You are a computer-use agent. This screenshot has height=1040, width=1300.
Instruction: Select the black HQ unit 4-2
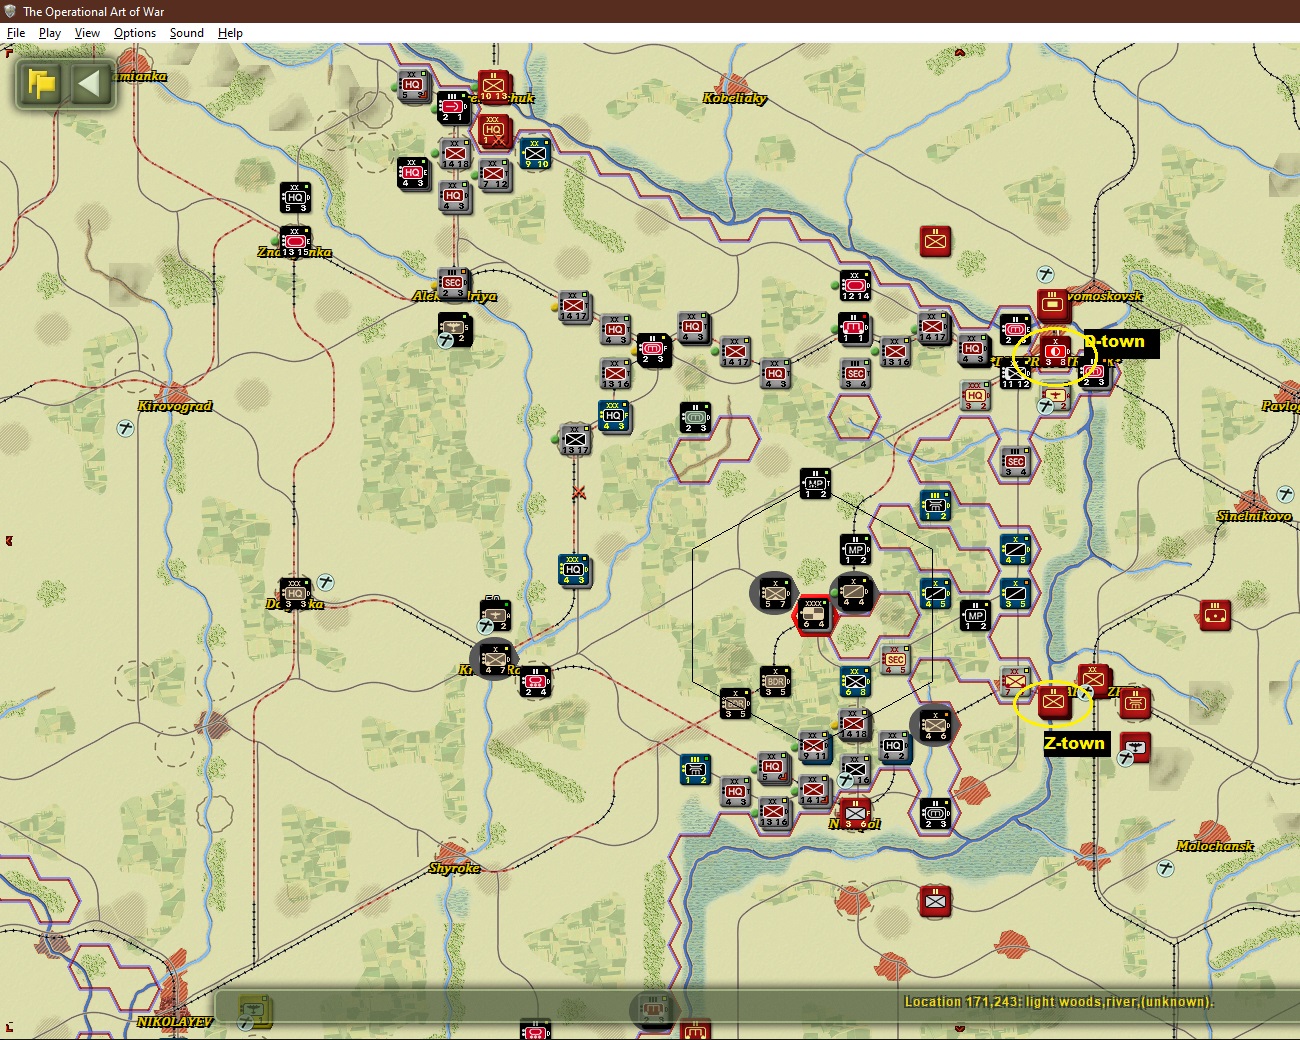click(895, 747)
